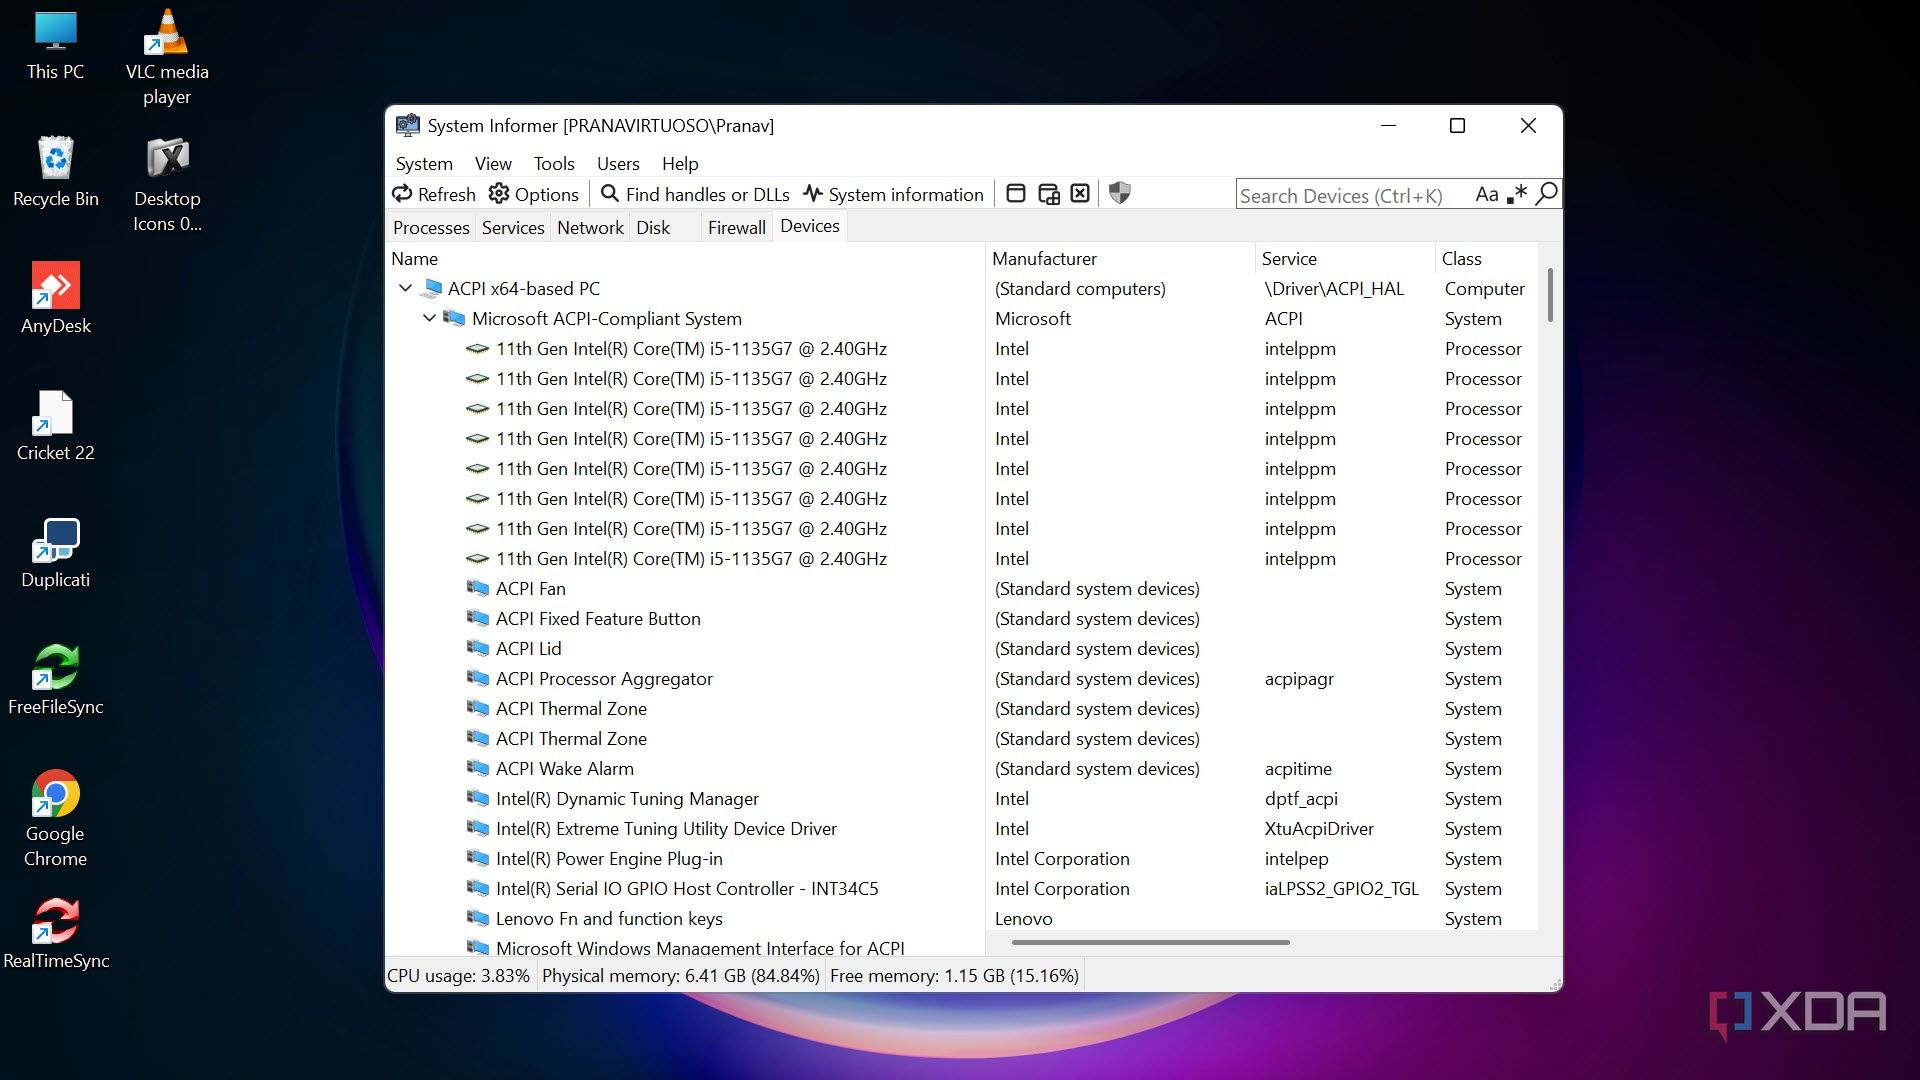Switch to the Services tab
This screenshot has height=1080, width=1920.
pyautogui.click(x=513, y=227)
